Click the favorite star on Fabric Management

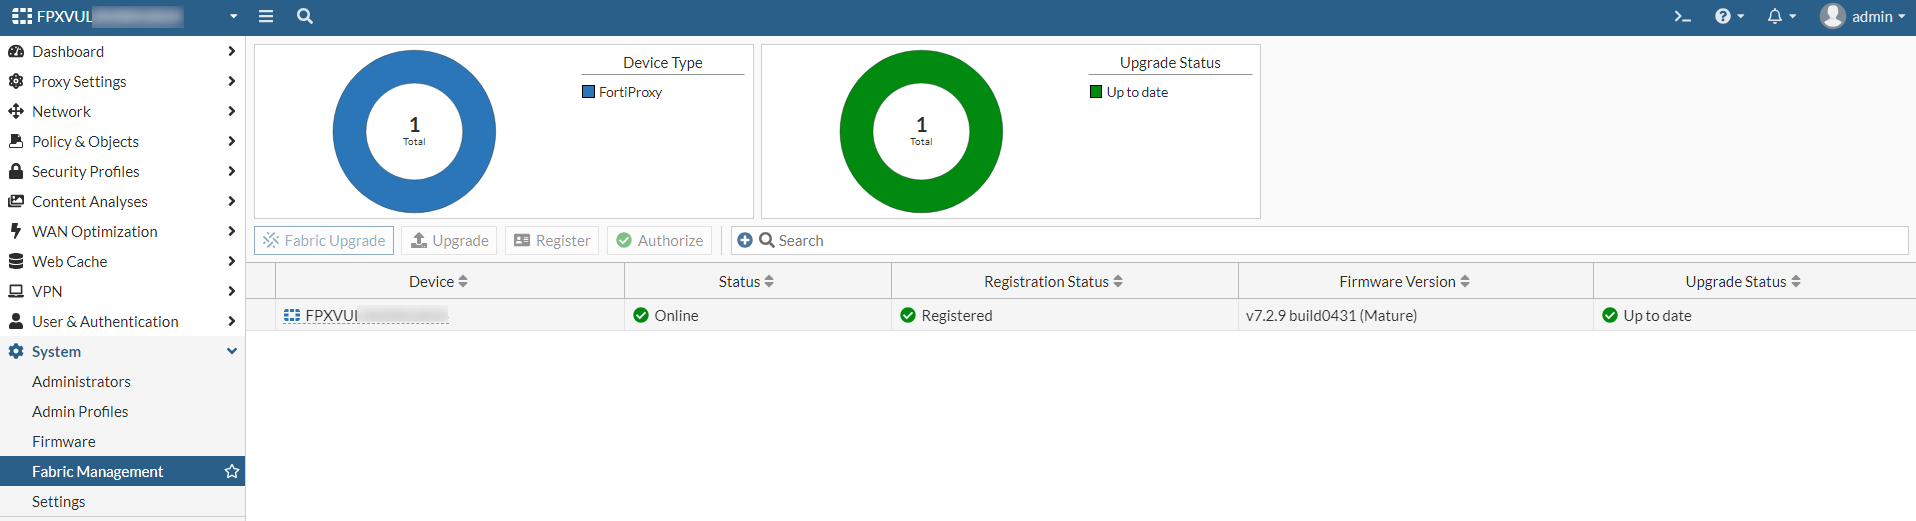pyautogui.click(x=232, y=471)
